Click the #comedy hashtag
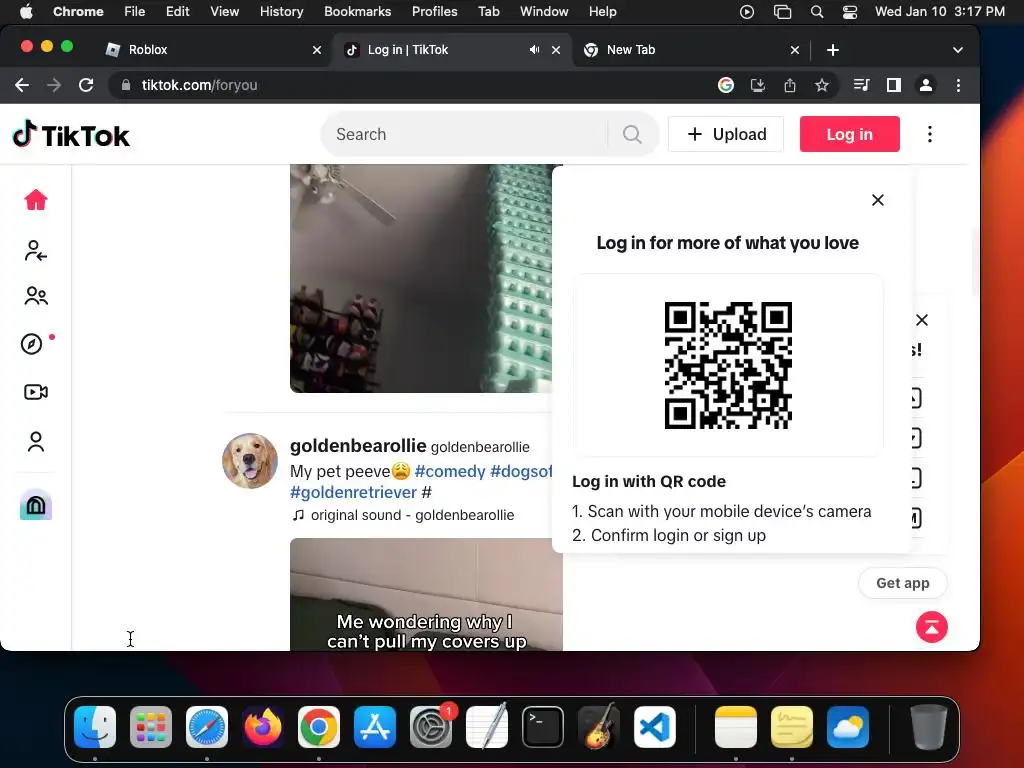 450,471
